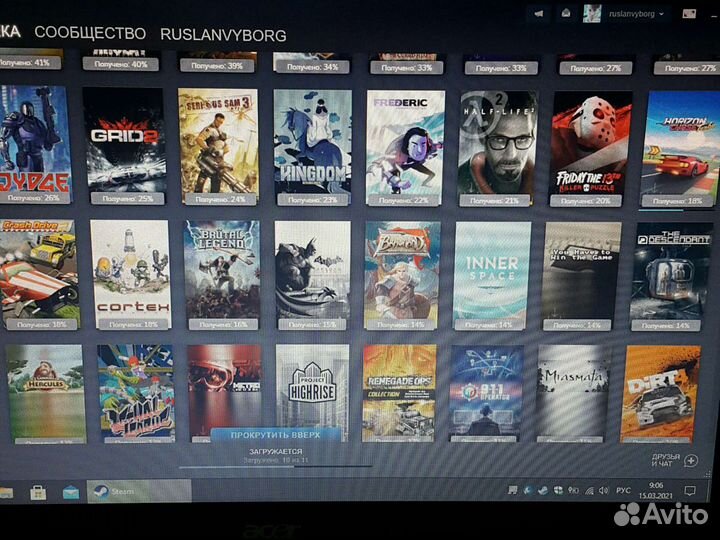Screen dimensions: 720x540
Task: Open the Project Highrise game tile
Action: 312,393
